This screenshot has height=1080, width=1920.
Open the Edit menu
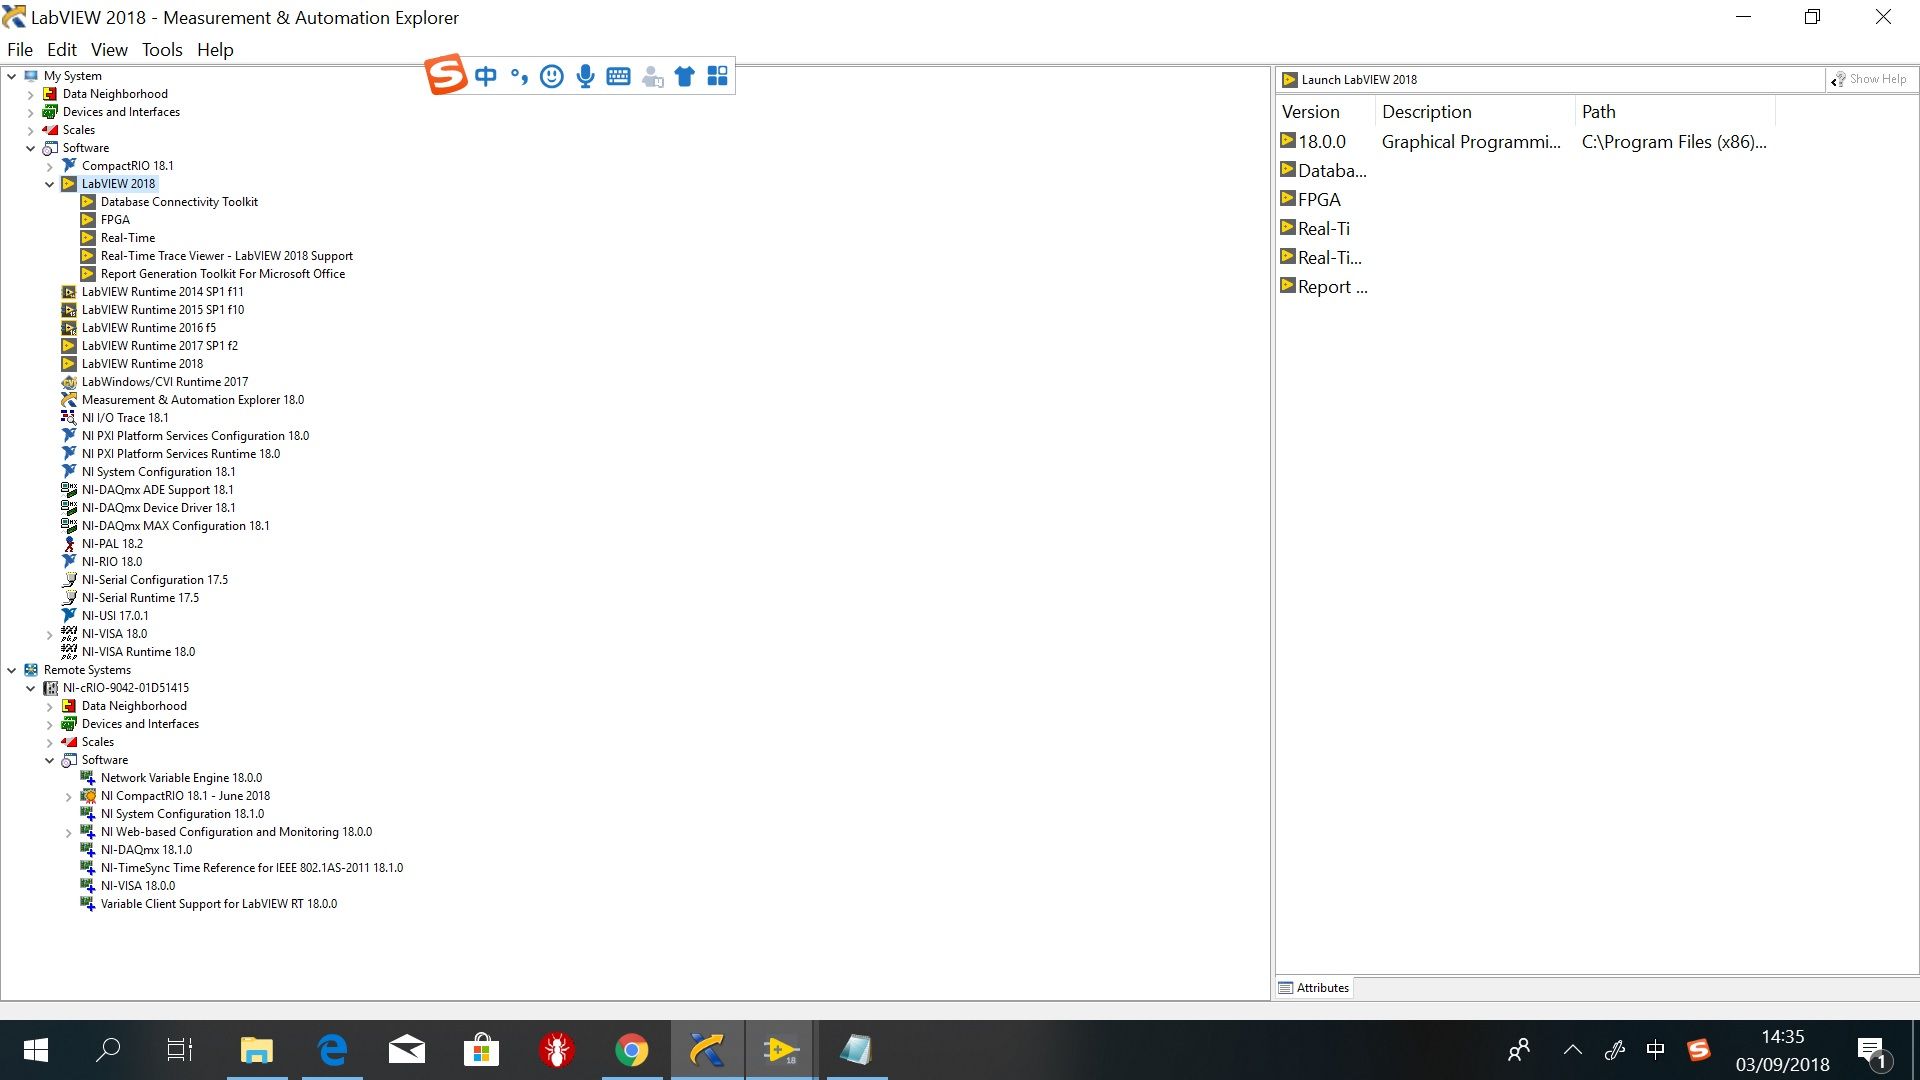coord(61,49)
